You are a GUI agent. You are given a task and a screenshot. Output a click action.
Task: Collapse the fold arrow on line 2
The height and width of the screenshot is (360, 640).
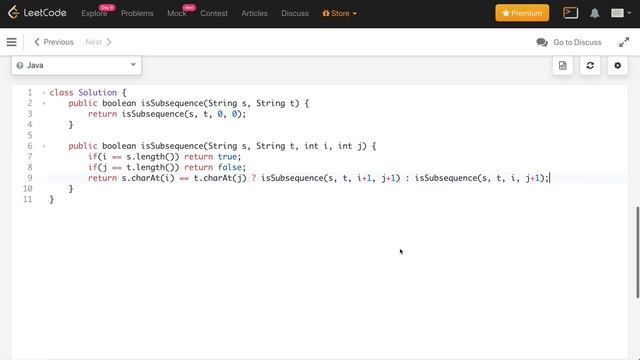point(44,103)
